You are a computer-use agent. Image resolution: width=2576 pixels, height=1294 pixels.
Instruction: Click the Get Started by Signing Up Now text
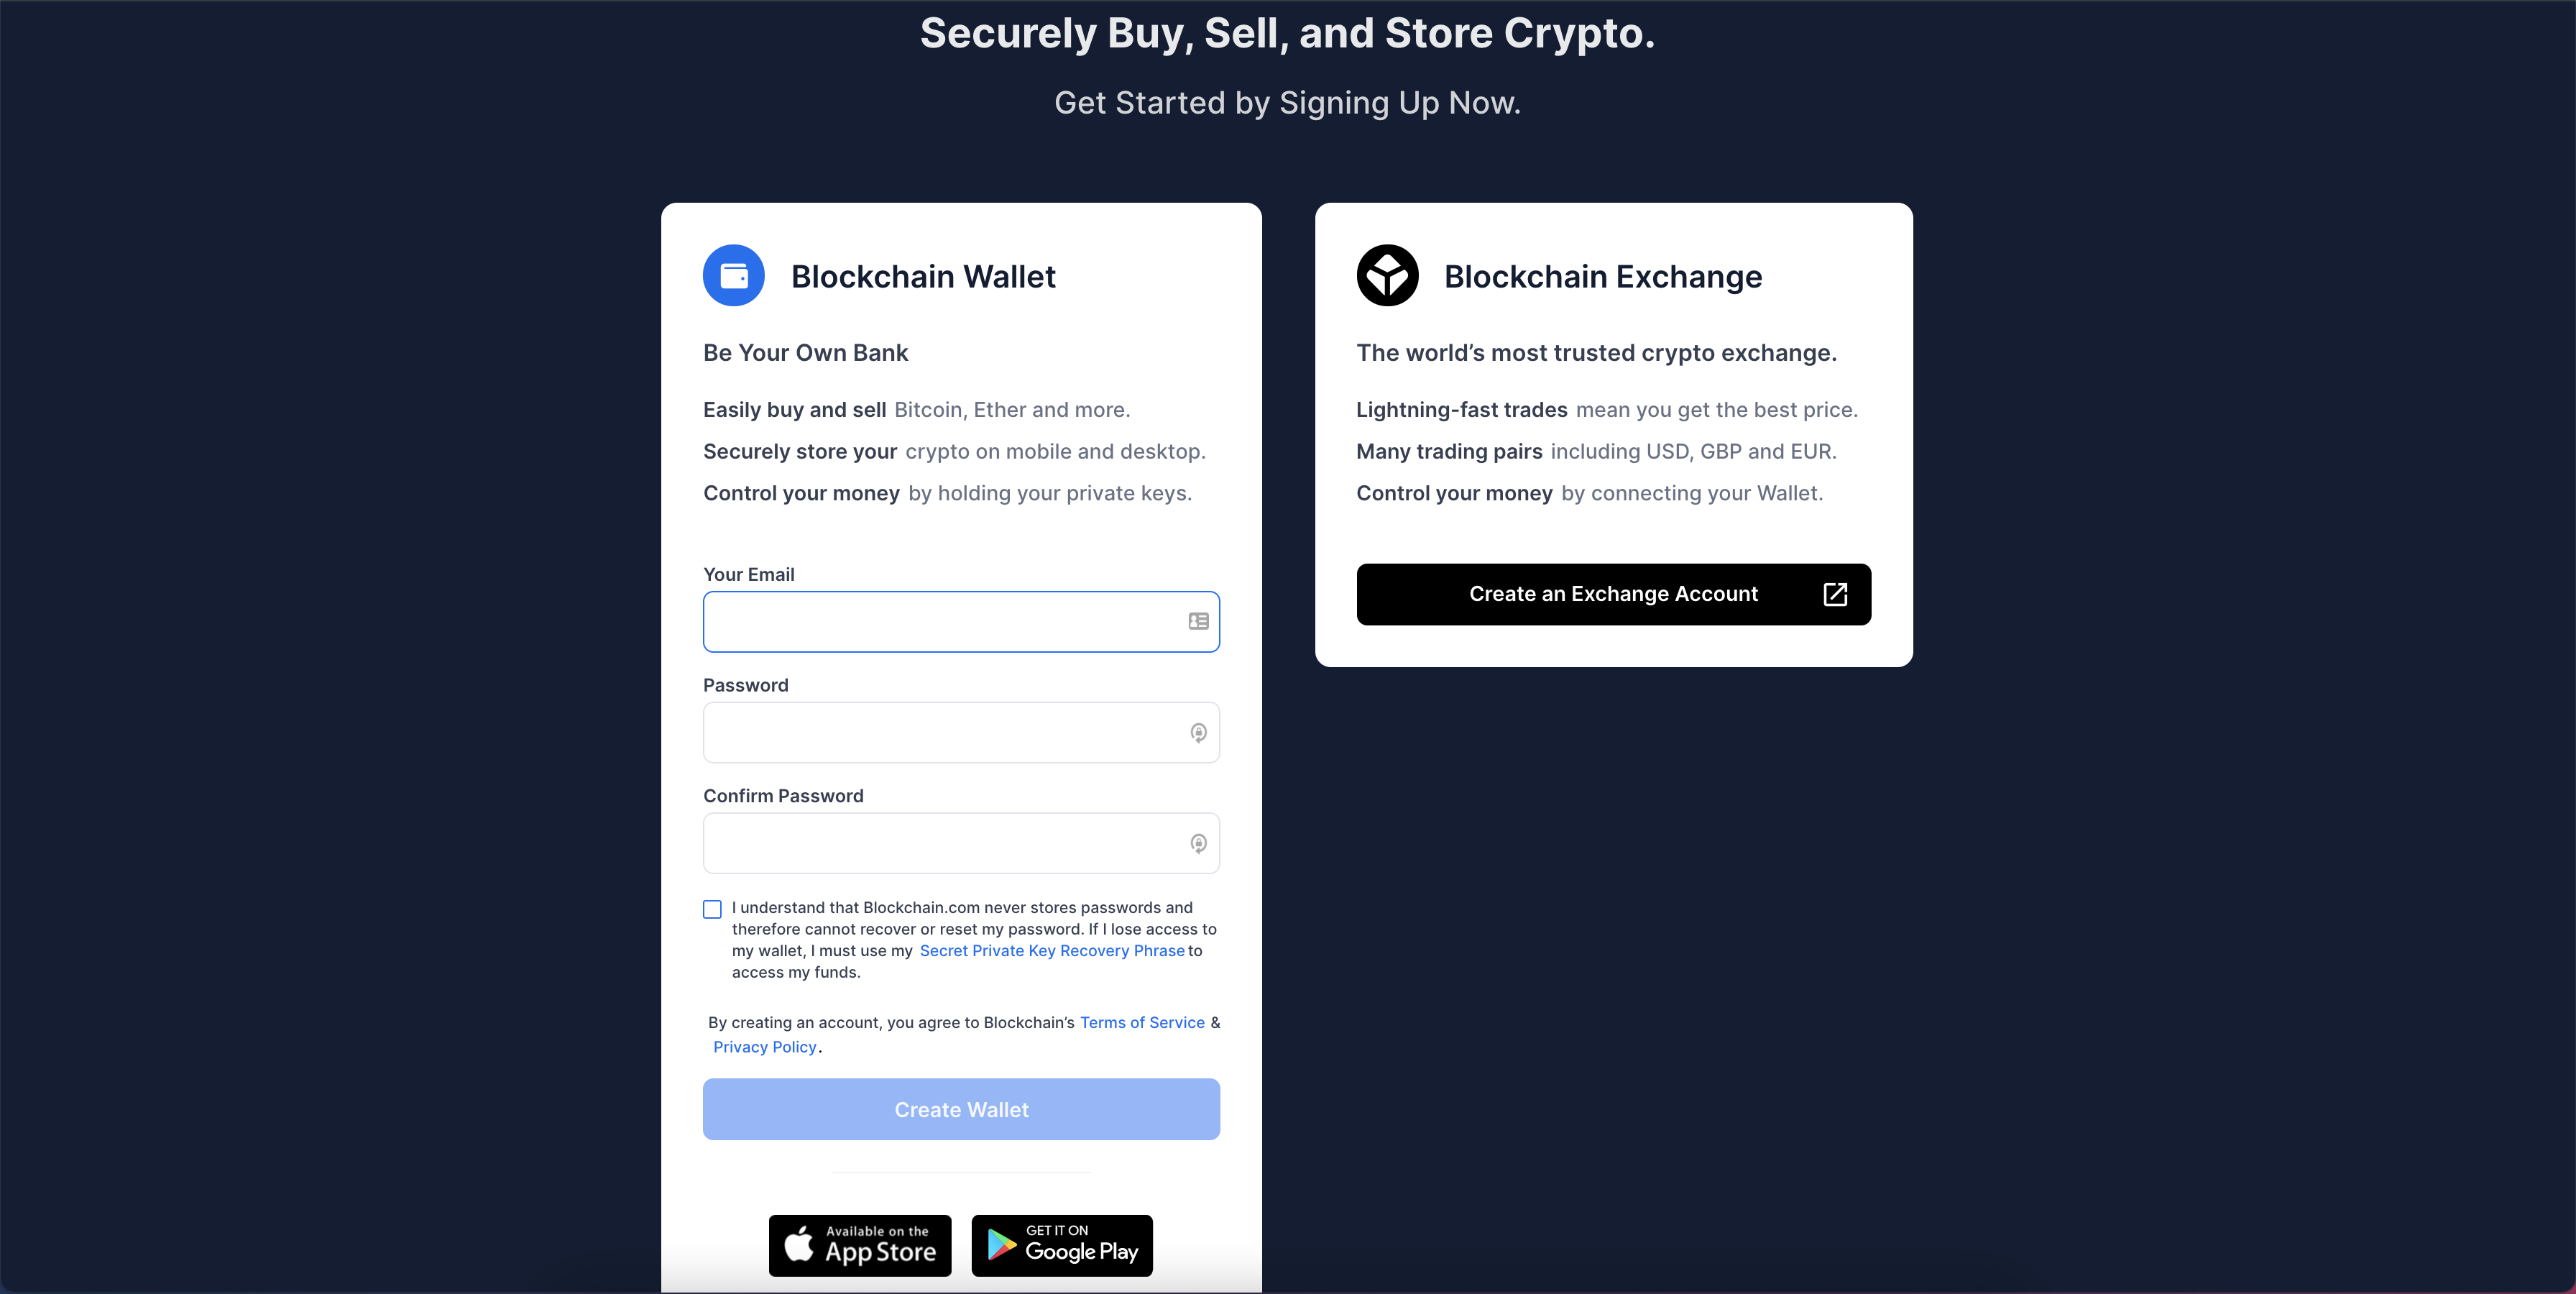click(x=1287, y=102)
